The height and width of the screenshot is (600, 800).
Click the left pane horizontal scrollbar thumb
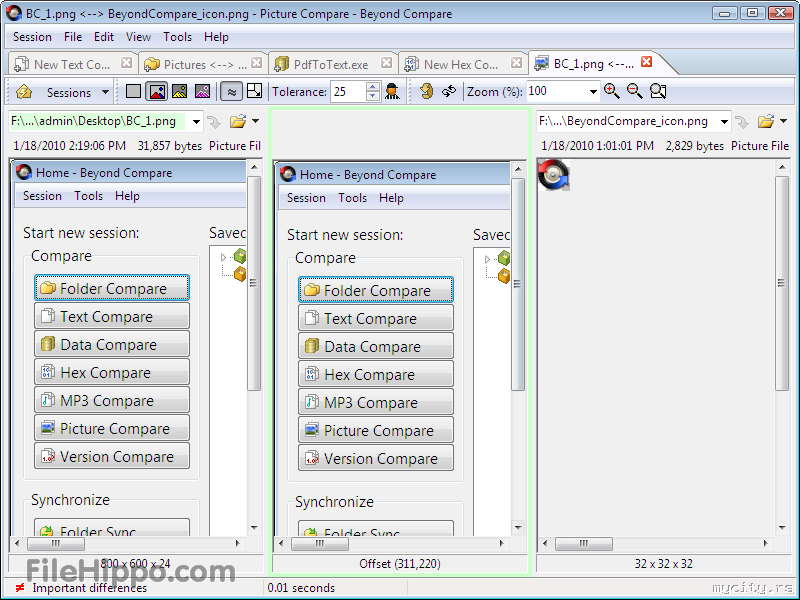click(56, 544)
